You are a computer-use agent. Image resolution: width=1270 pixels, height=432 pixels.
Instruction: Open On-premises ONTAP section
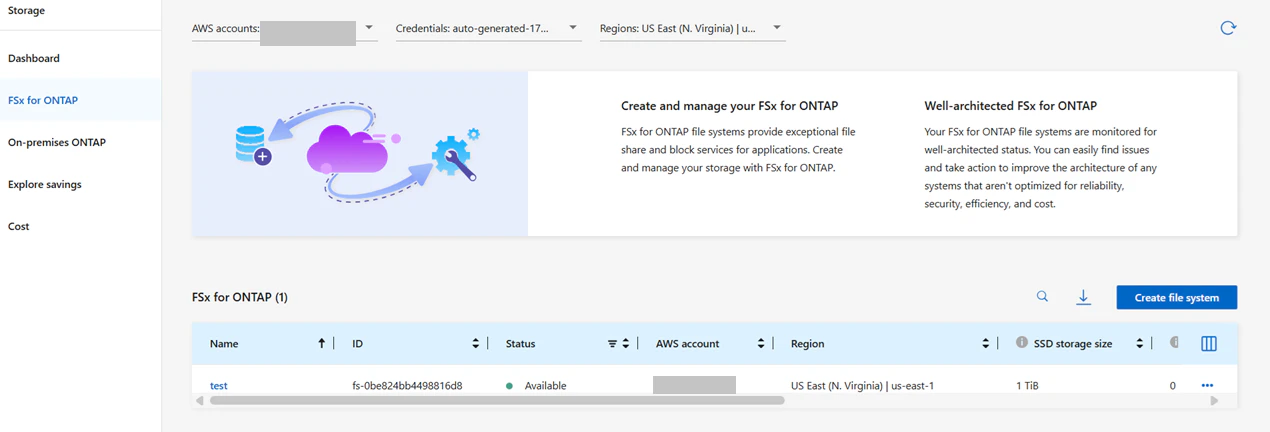[x=57, y=142]
